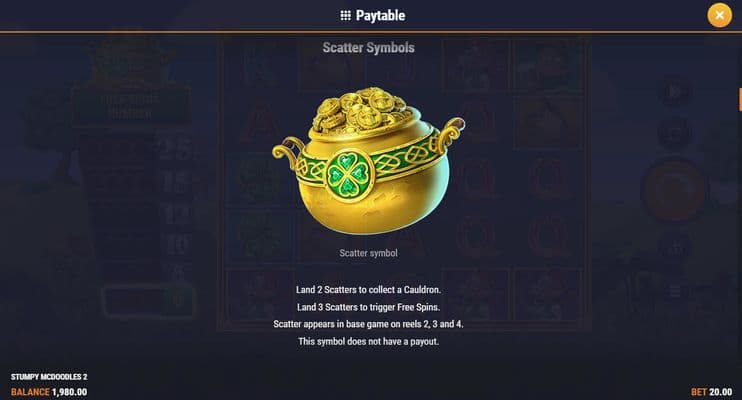Click the dimmed autoplay arrow icon

point(674,92)
